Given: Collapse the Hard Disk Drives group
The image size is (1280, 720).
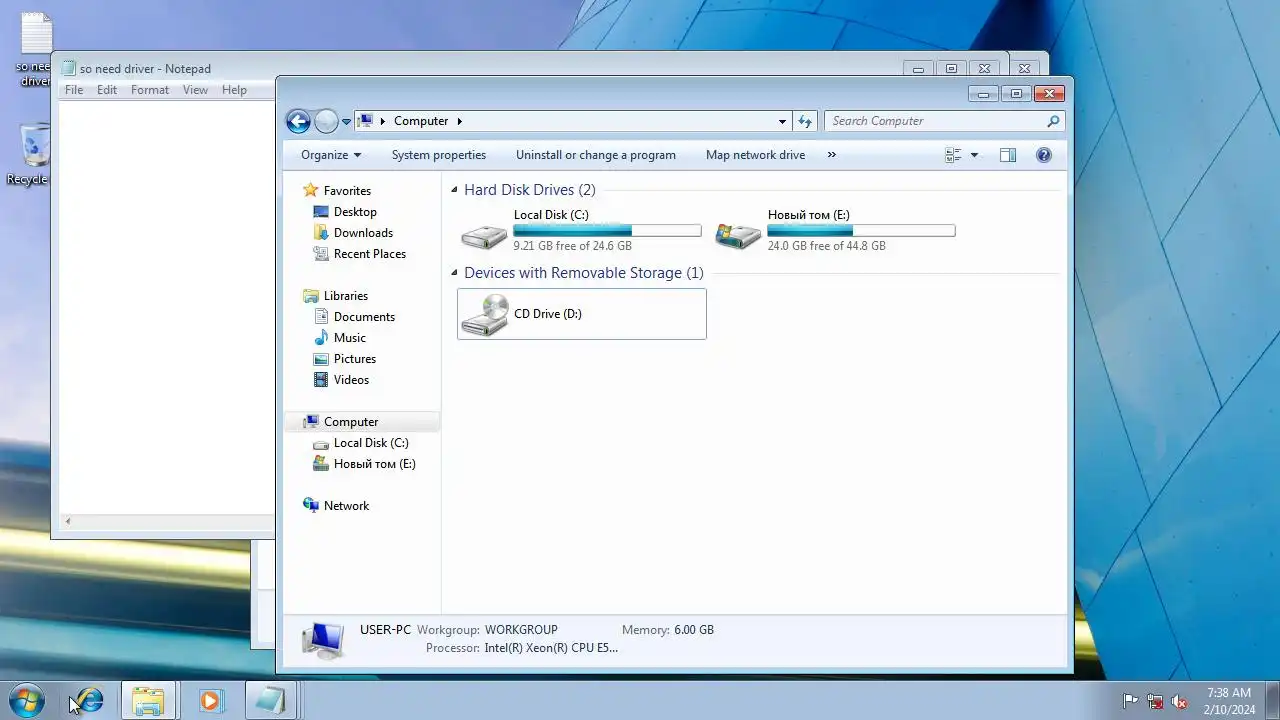Looking at the screenshot, I should point(455,190).
